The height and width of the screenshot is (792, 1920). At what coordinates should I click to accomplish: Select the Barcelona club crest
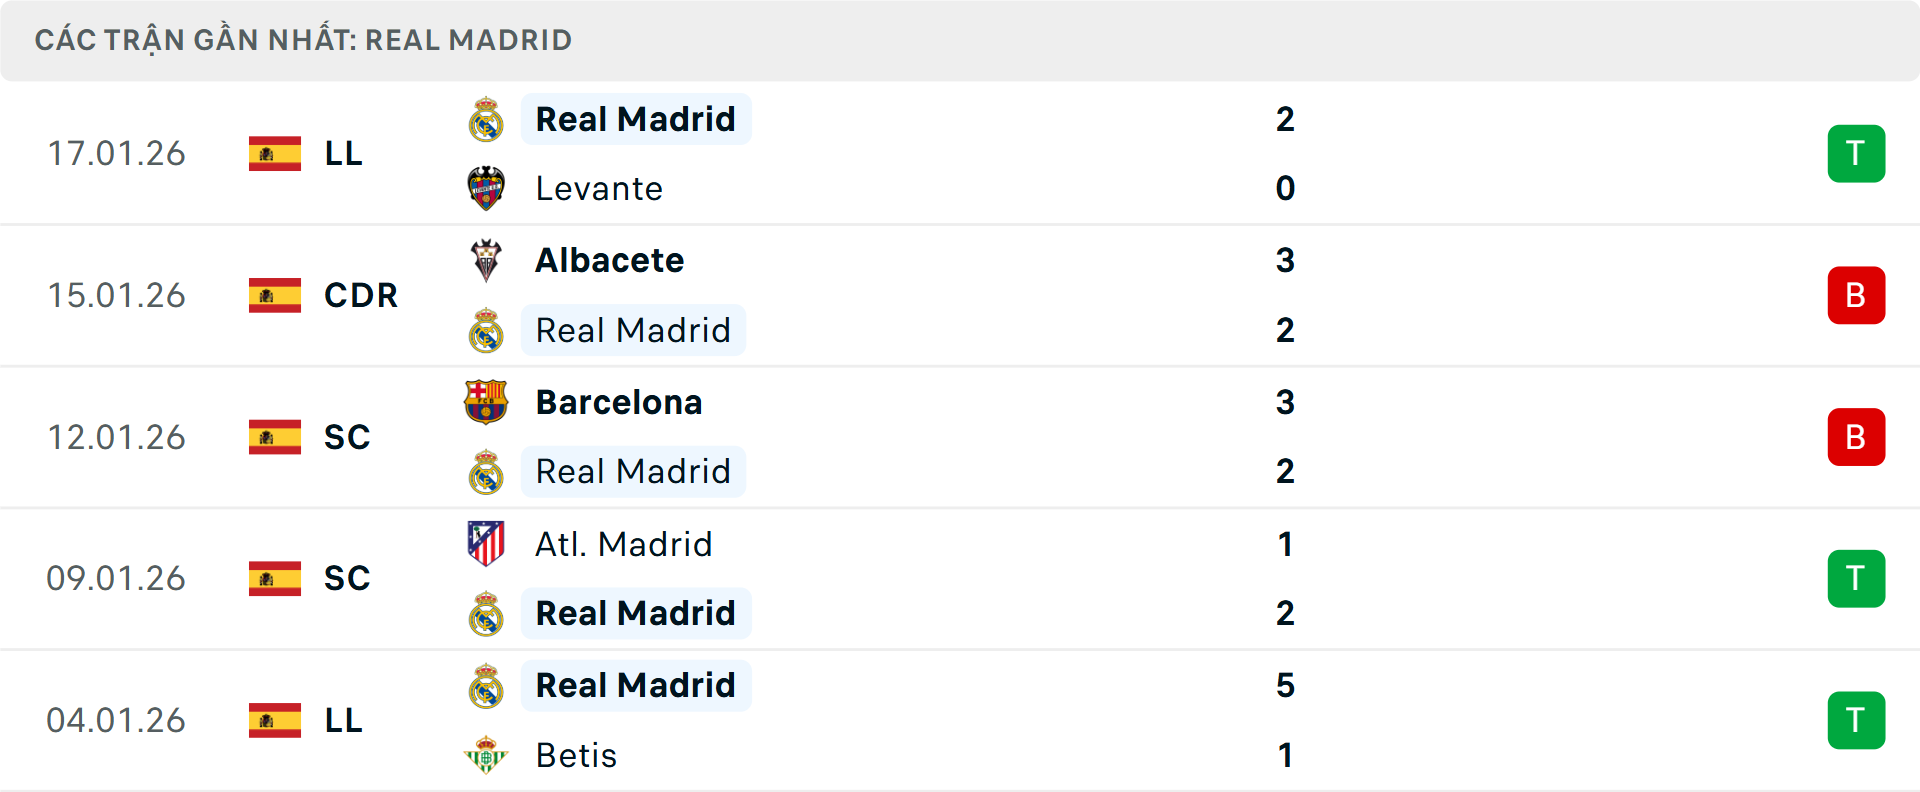487,403
